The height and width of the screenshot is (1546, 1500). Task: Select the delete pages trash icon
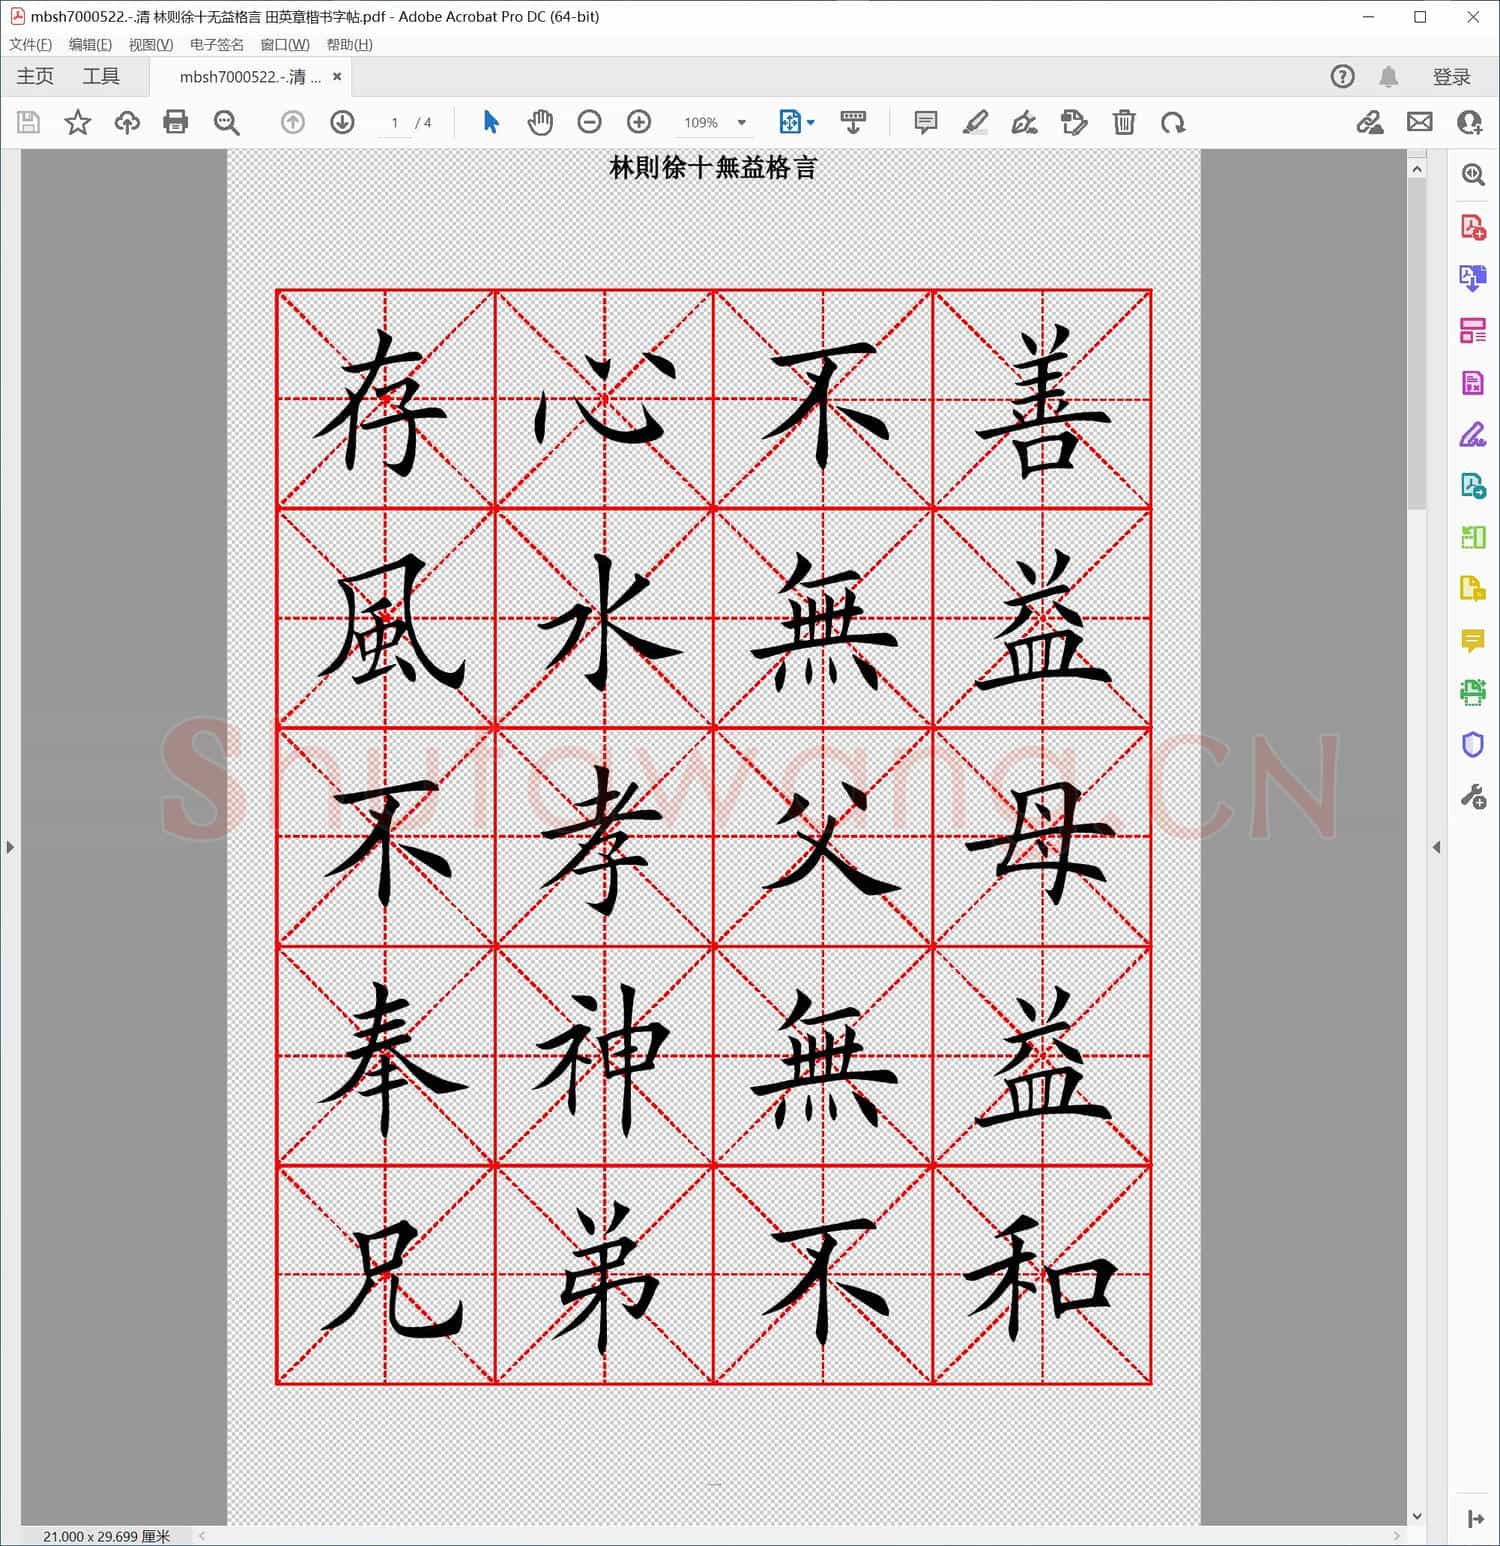pos(1124,122)
